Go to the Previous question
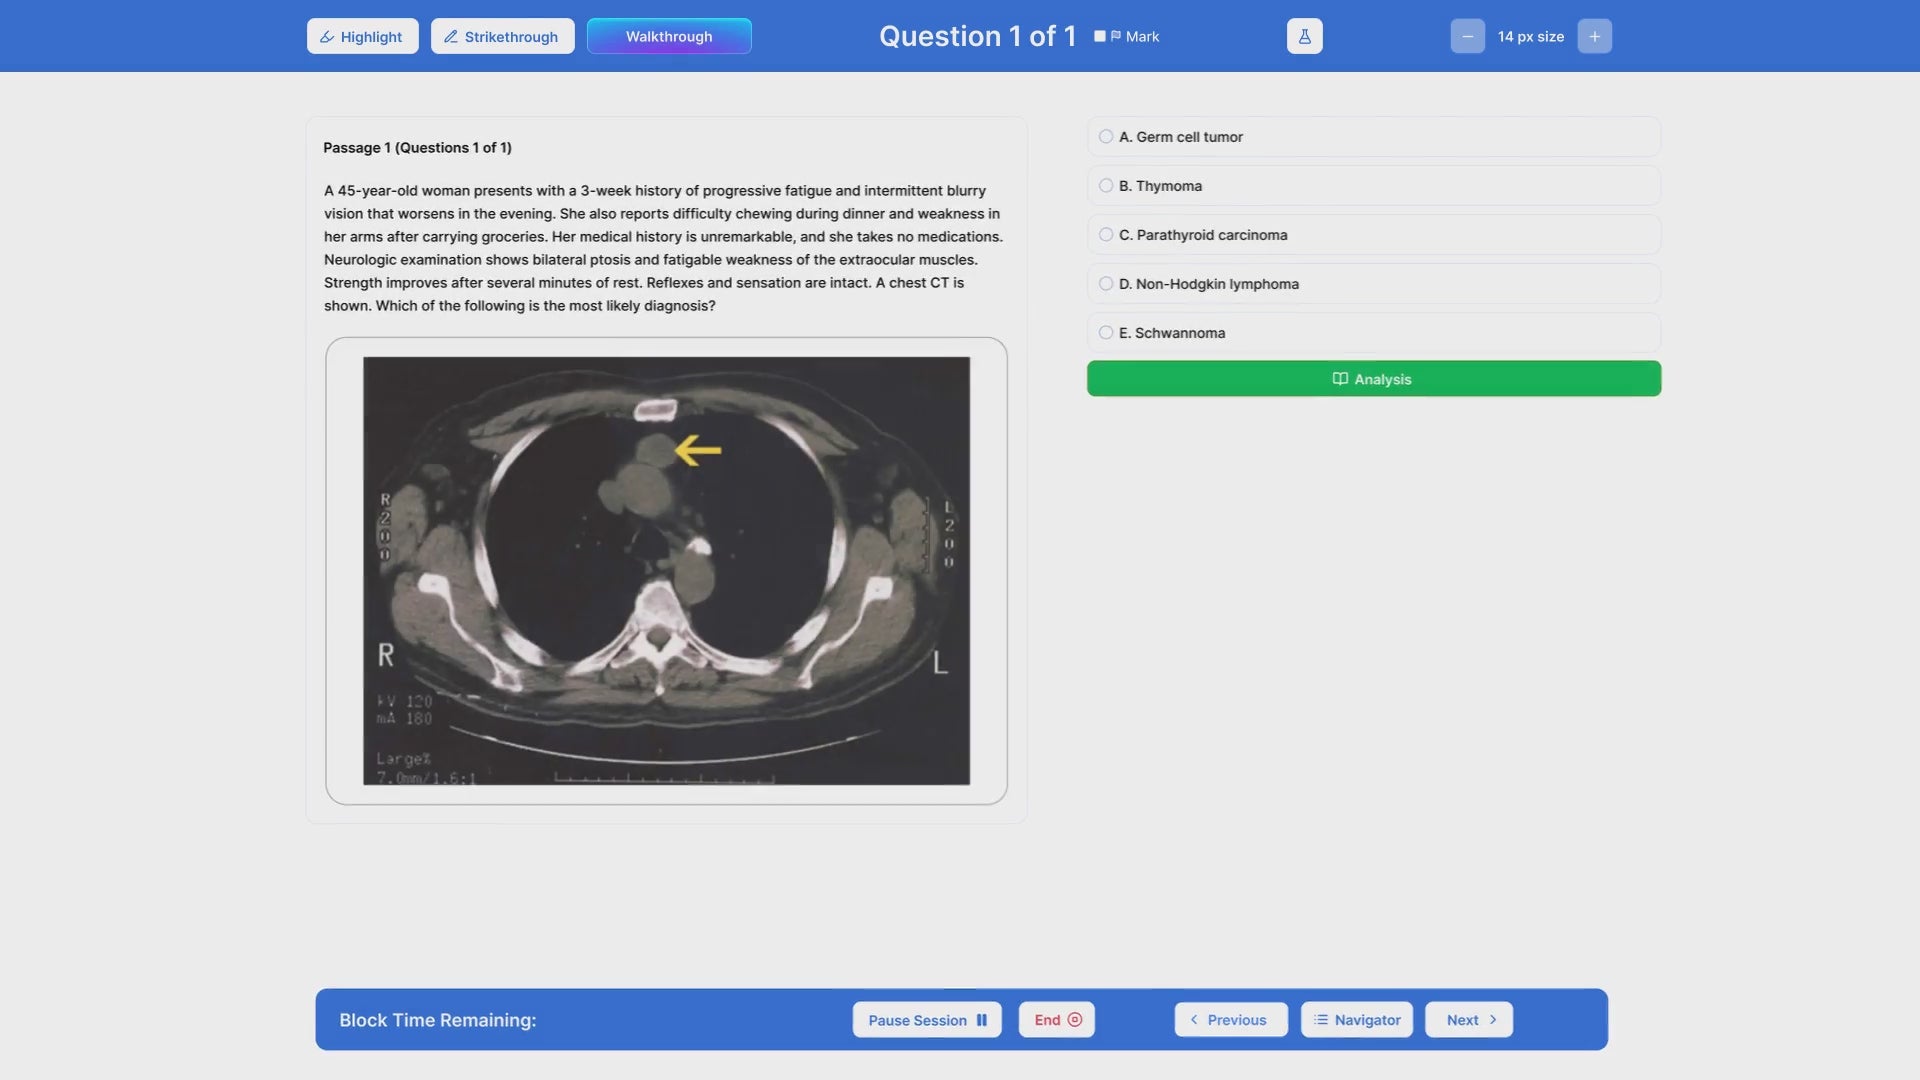 (x=1230, y=1020)
